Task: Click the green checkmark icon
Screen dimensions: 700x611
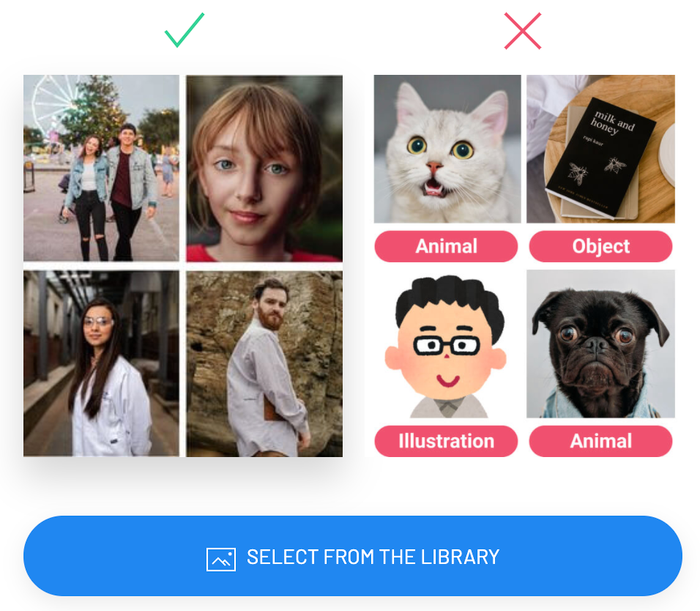Action: point(184,30)
